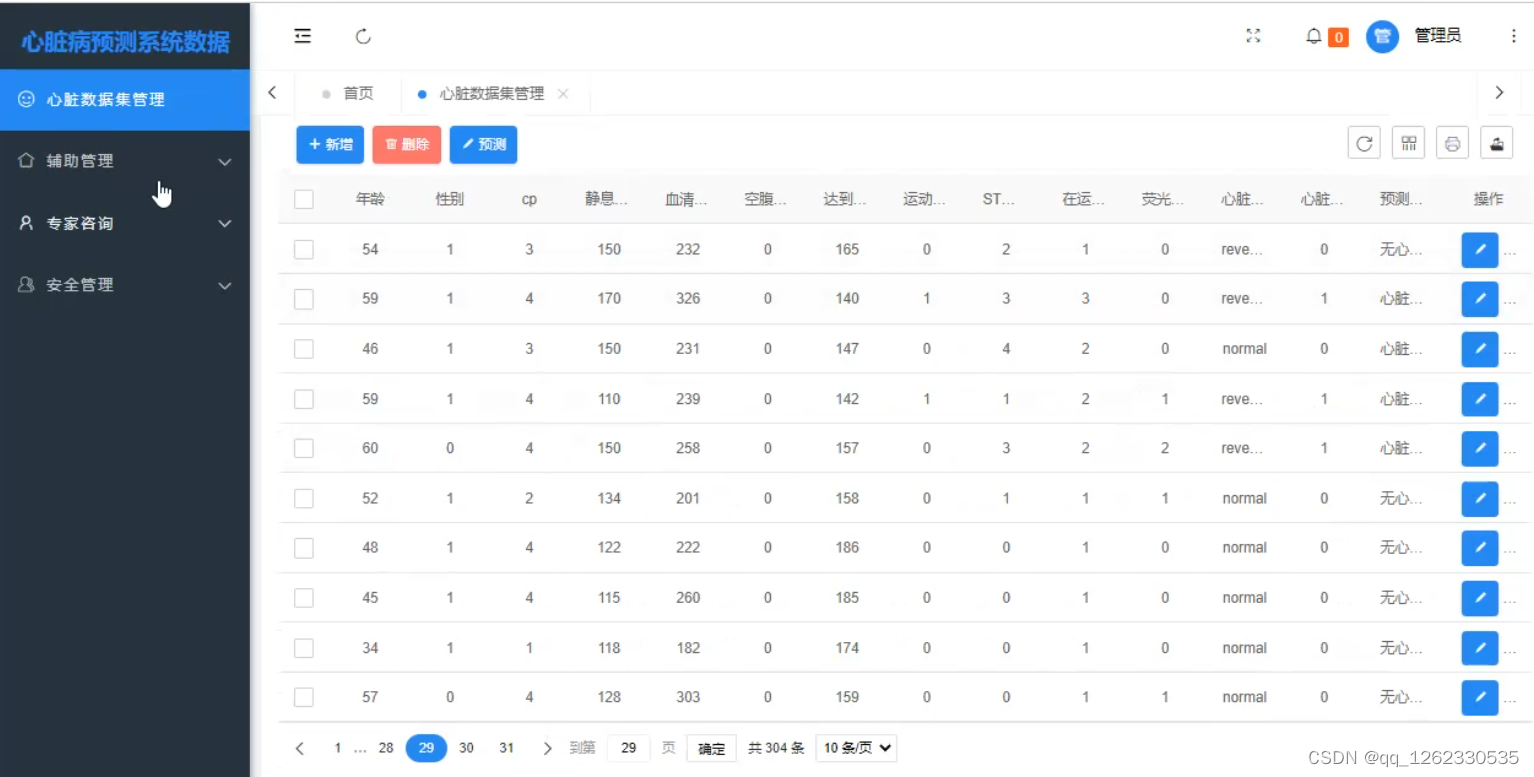
Task: Click the 管理员 username label
Action: point(1438,36)
